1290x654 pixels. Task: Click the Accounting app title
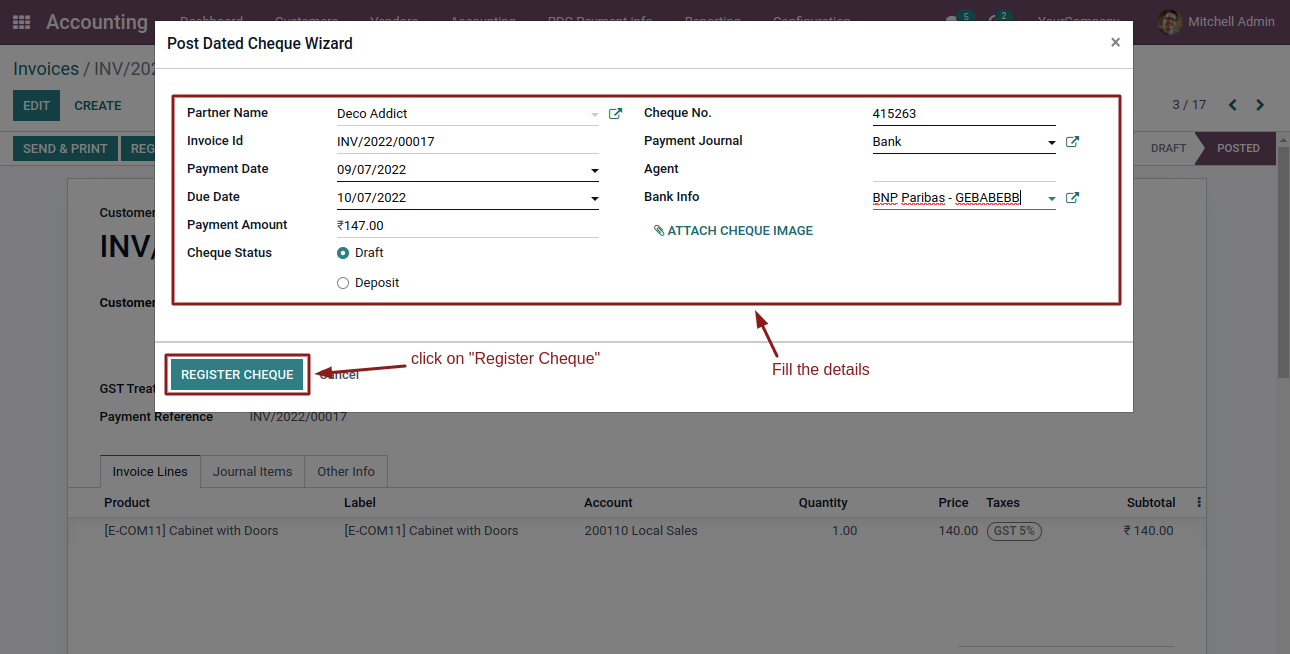tap(96, 22)
